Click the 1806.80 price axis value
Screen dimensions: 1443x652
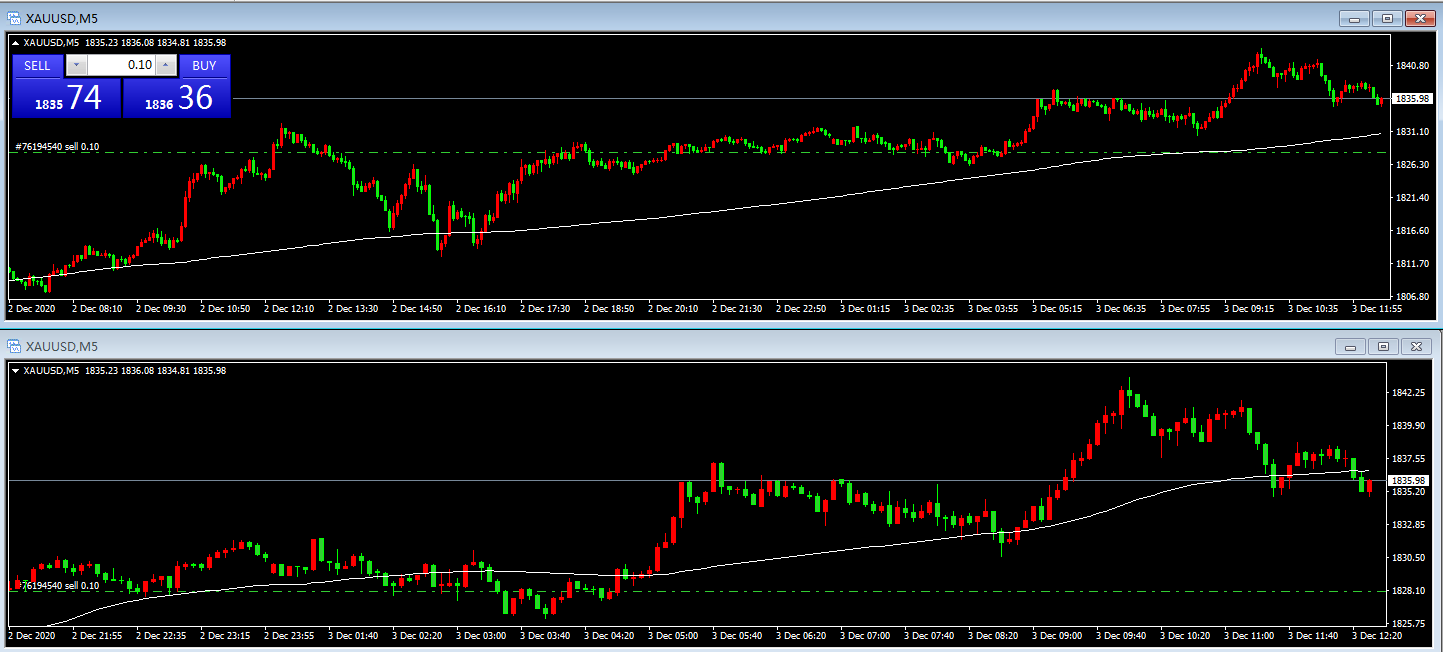1411,297
